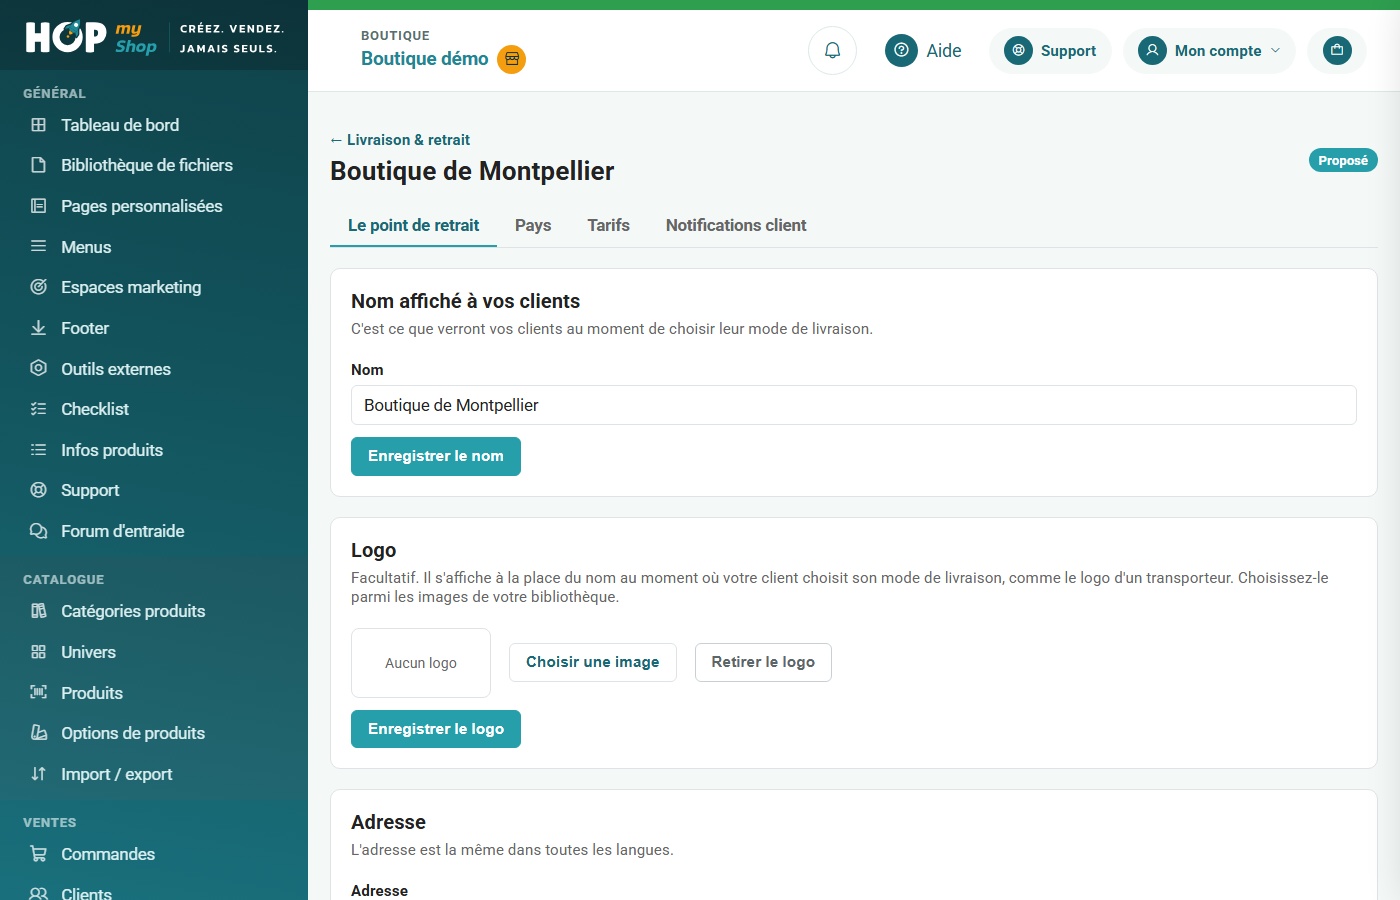Viewport: 1400px width, 900px height.
Task: Open Tableau de bord from sidebar
Action: coord(120,125)
